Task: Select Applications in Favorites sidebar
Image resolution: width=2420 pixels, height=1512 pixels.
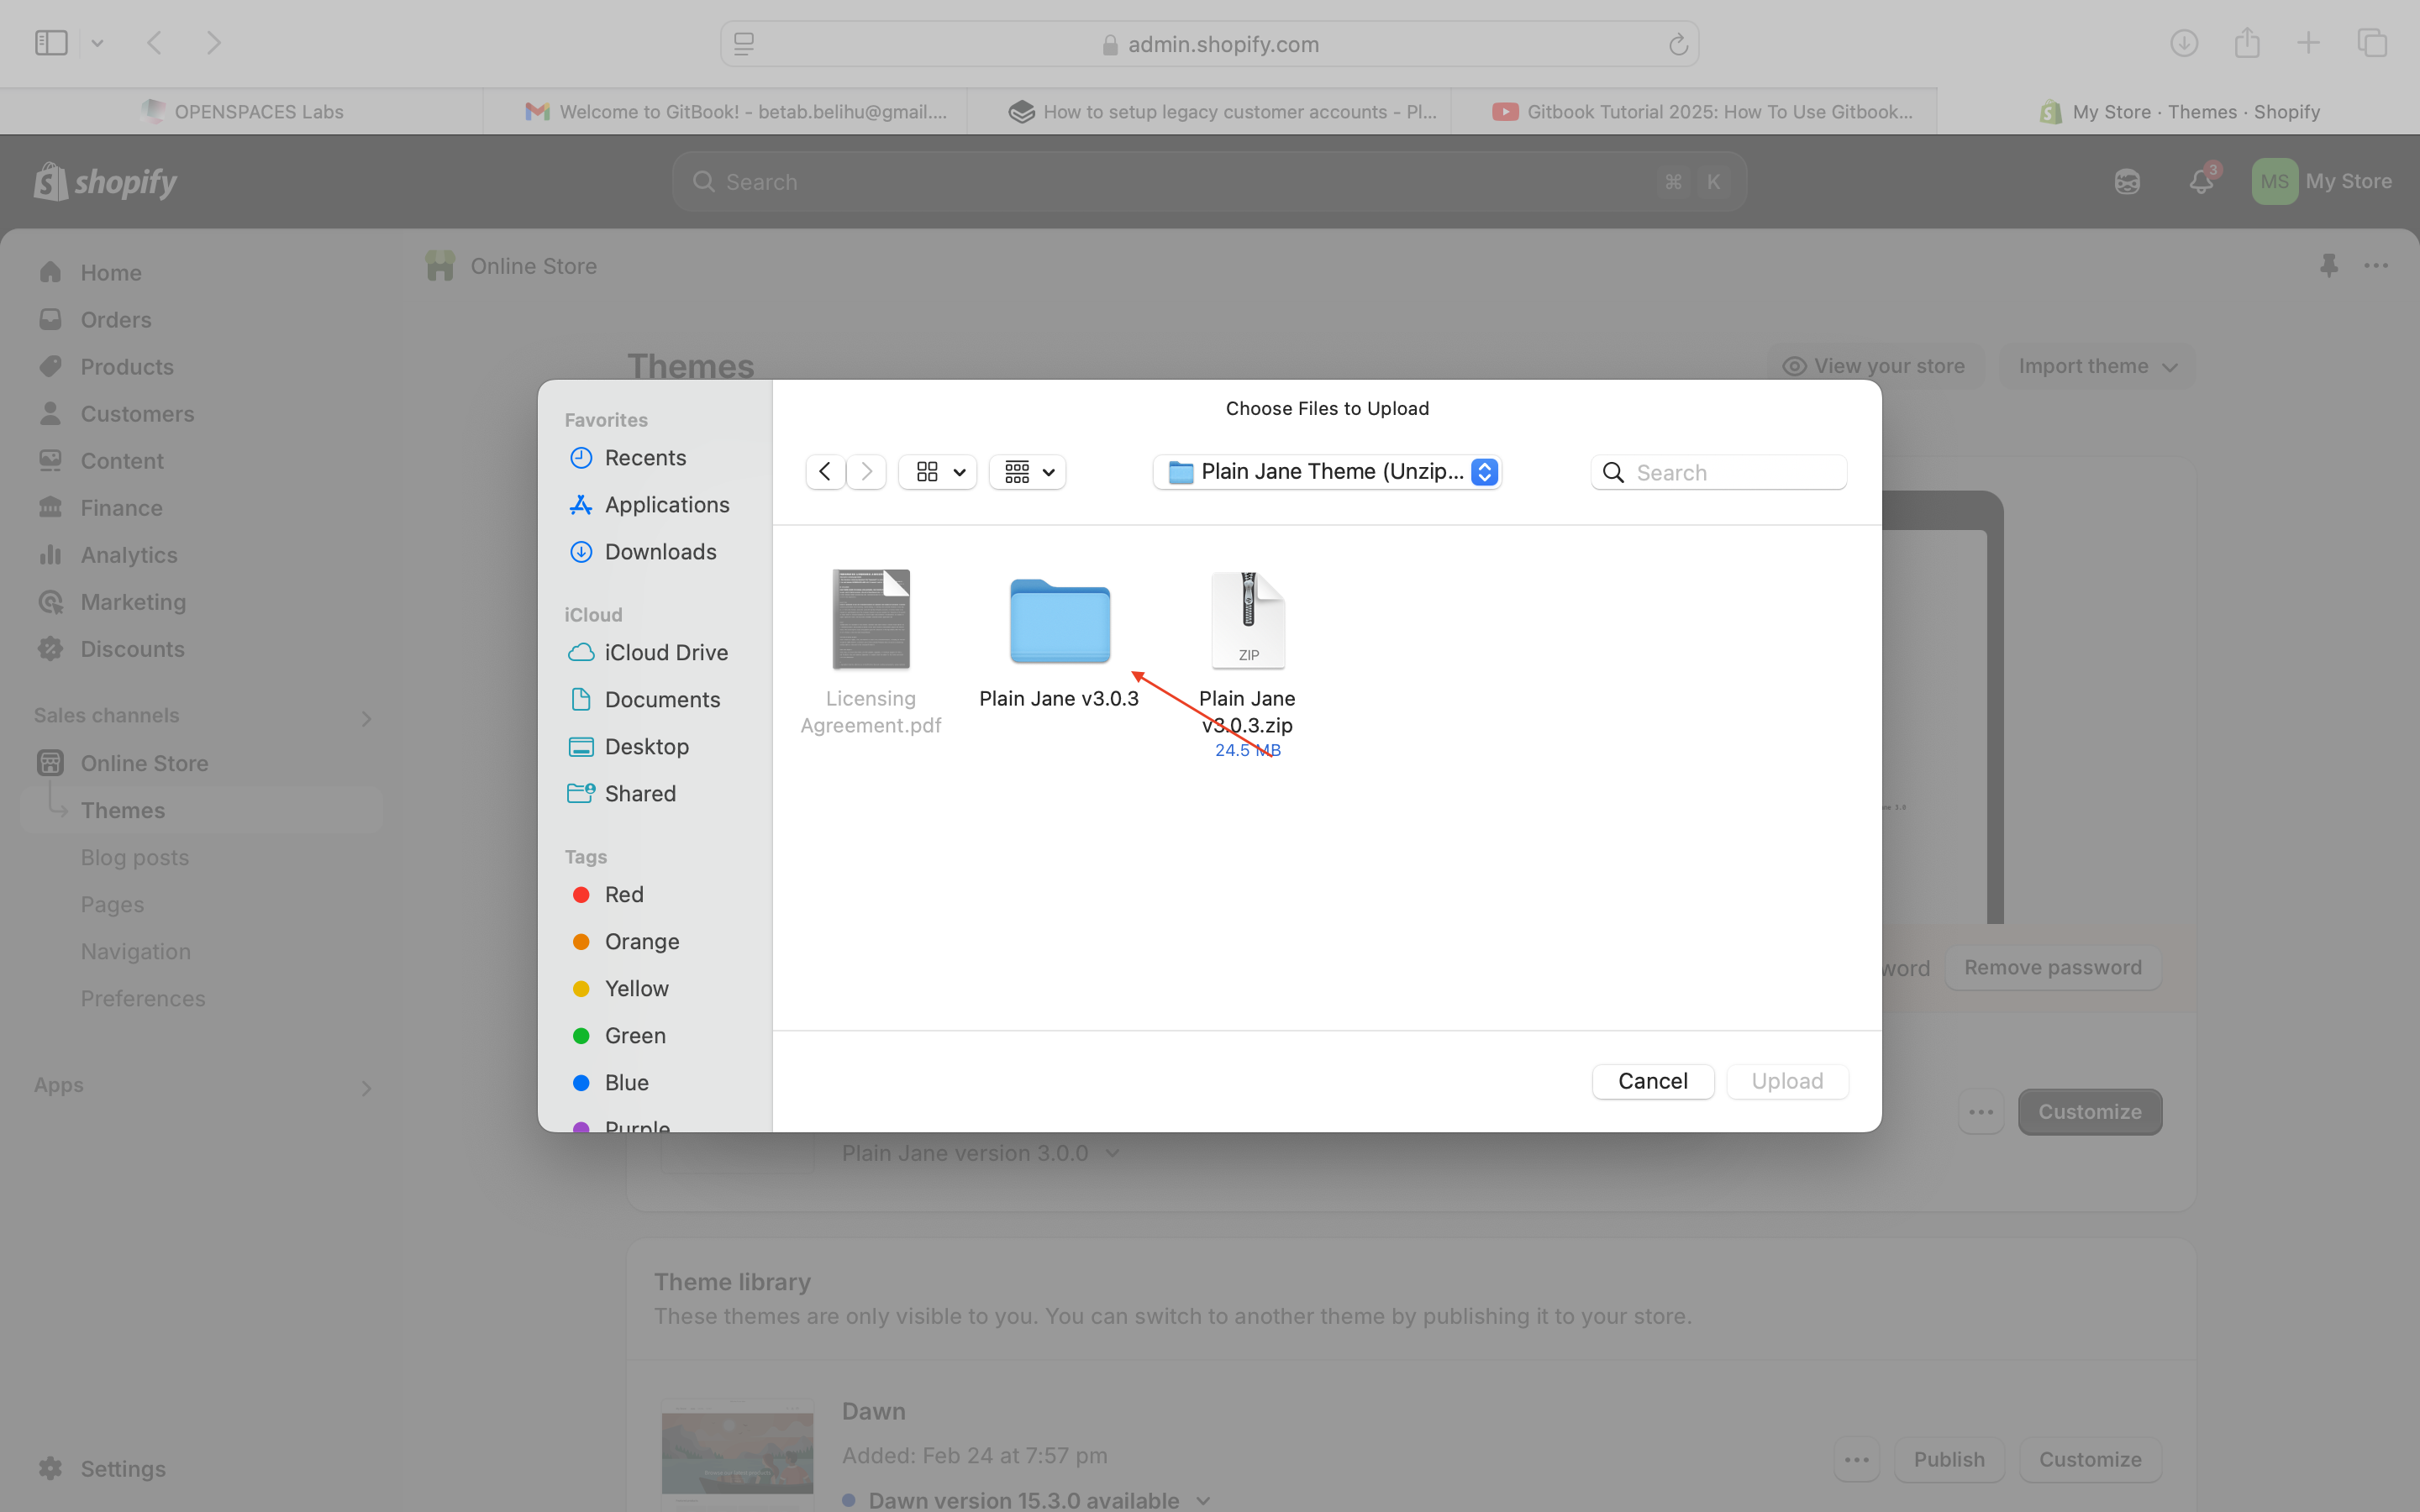Action: tap(666, 505)
